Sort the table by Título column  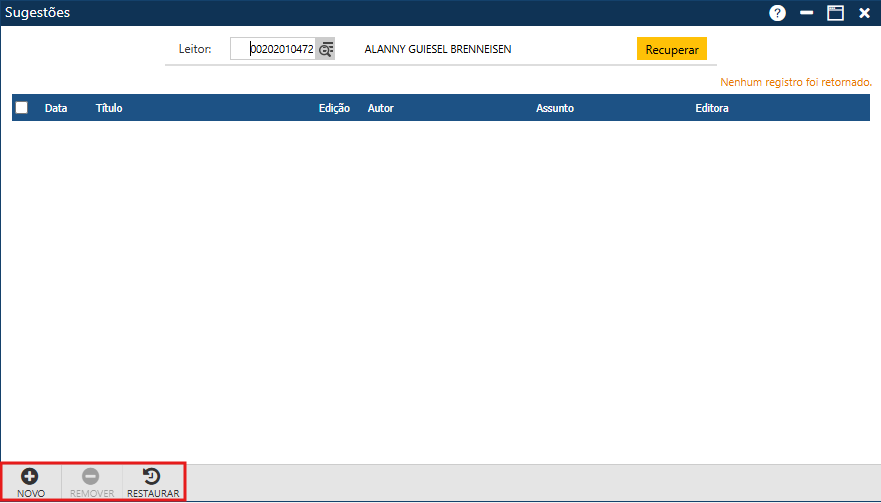pyautogui.click(x=109, y=108)
